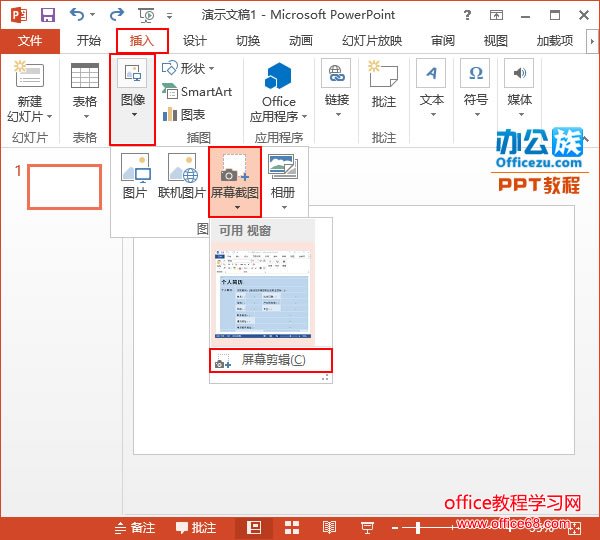Adjust the zoom slider handle
Screen dimensions: 600x540
(418, 528)
